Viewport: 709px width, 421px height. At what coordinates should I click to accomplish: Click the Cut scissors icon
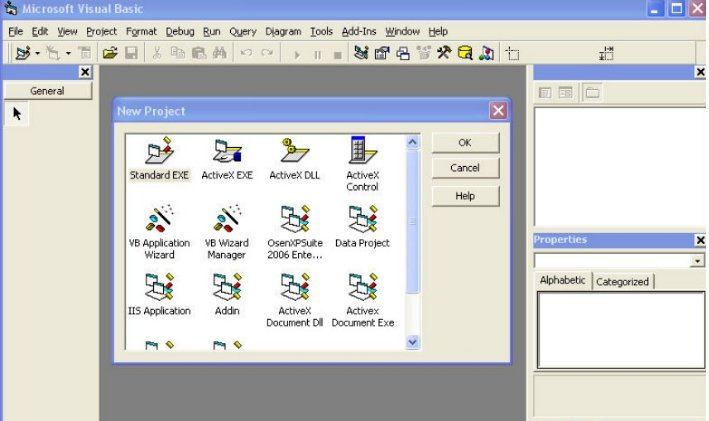pos(156,53)
